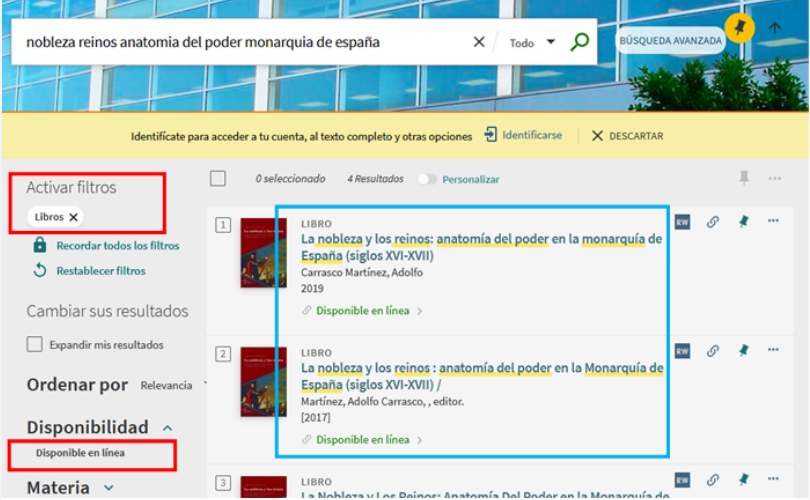Screen dimensions: 810x500
Task: Click the Identificarse sign-in link
Action: click(523, 135)
